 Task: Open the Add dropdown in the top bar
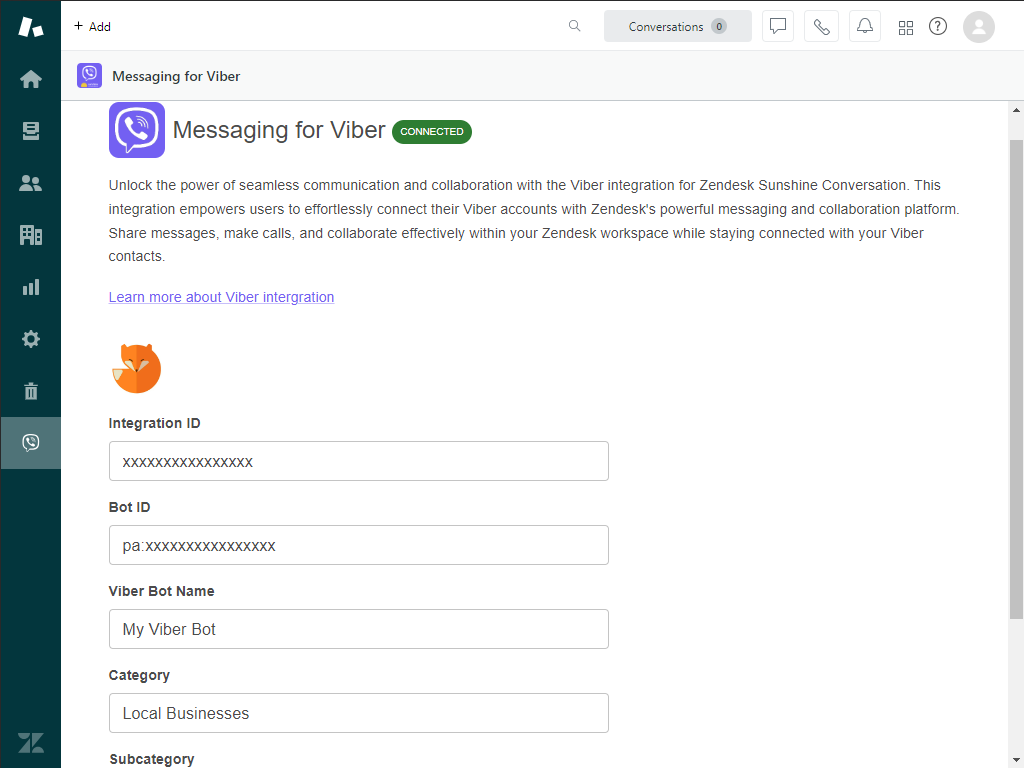pos(92,26)
